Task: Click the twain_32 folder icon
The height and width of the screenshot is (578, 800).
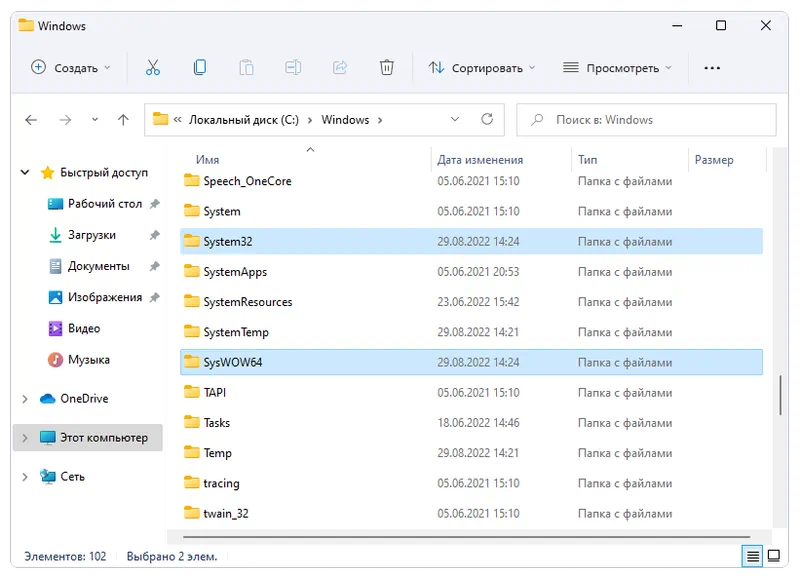Action: (x=192, y=512)
